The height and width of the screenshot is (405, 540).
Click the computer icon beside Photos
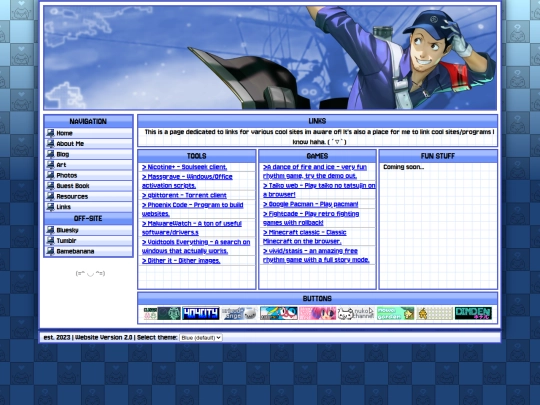pos(50,175)
